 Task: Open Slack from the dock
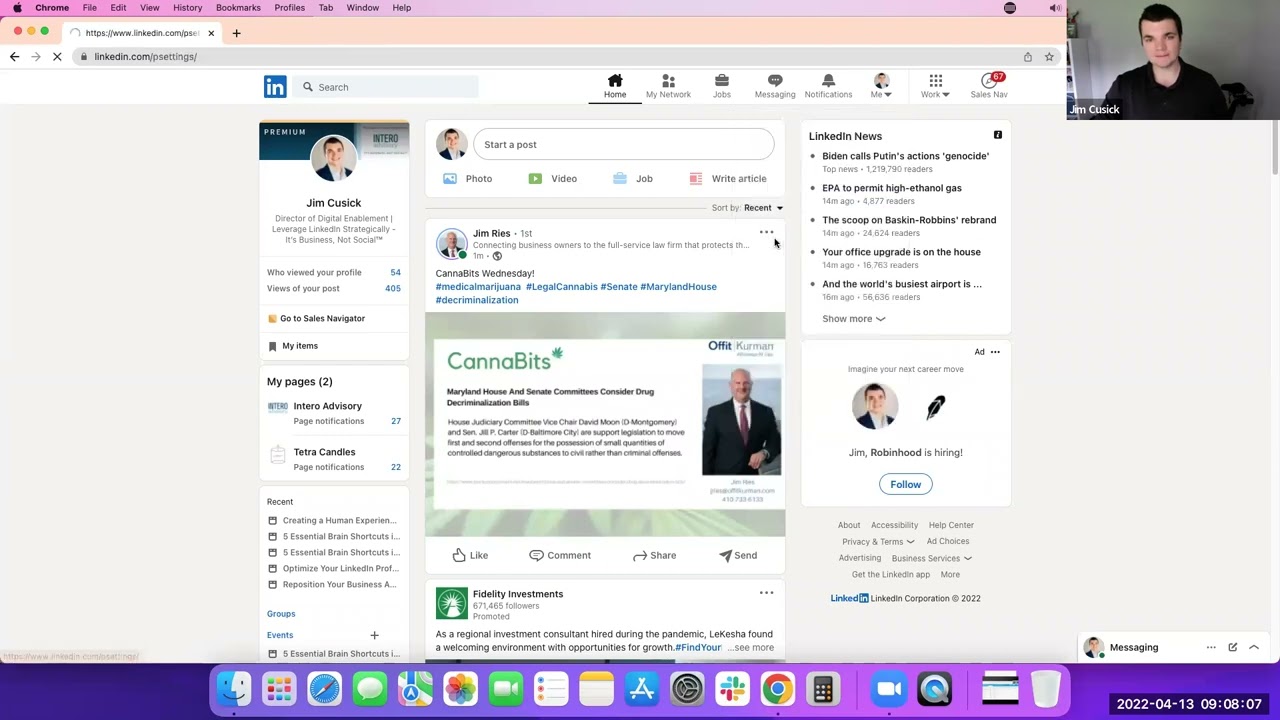(732, 689)
